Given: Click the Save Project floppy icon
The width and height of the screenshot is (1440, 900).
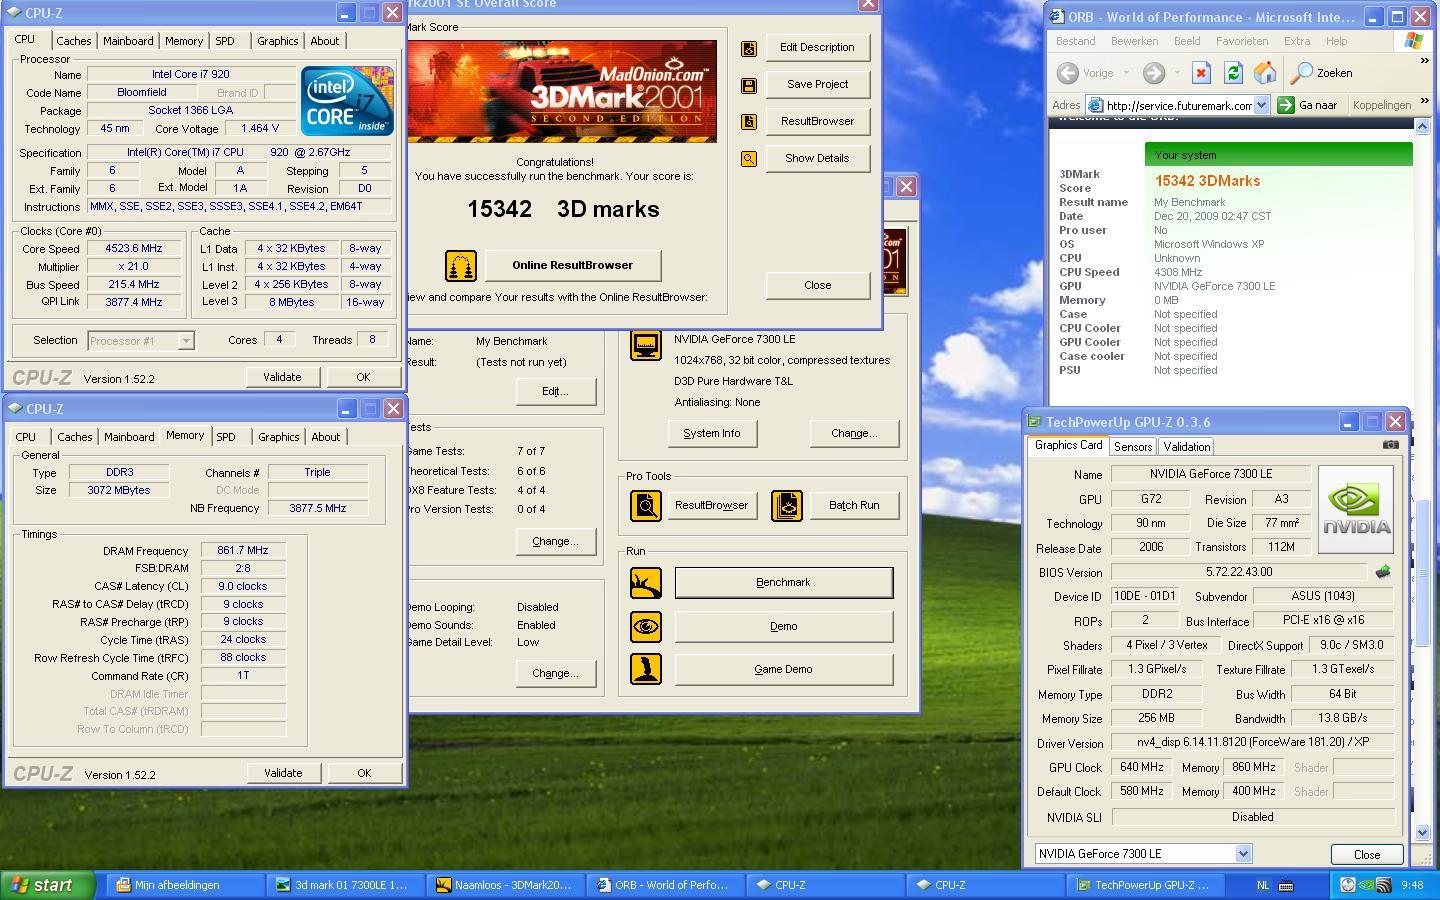Looking at the screenshot, I should 749,85.
